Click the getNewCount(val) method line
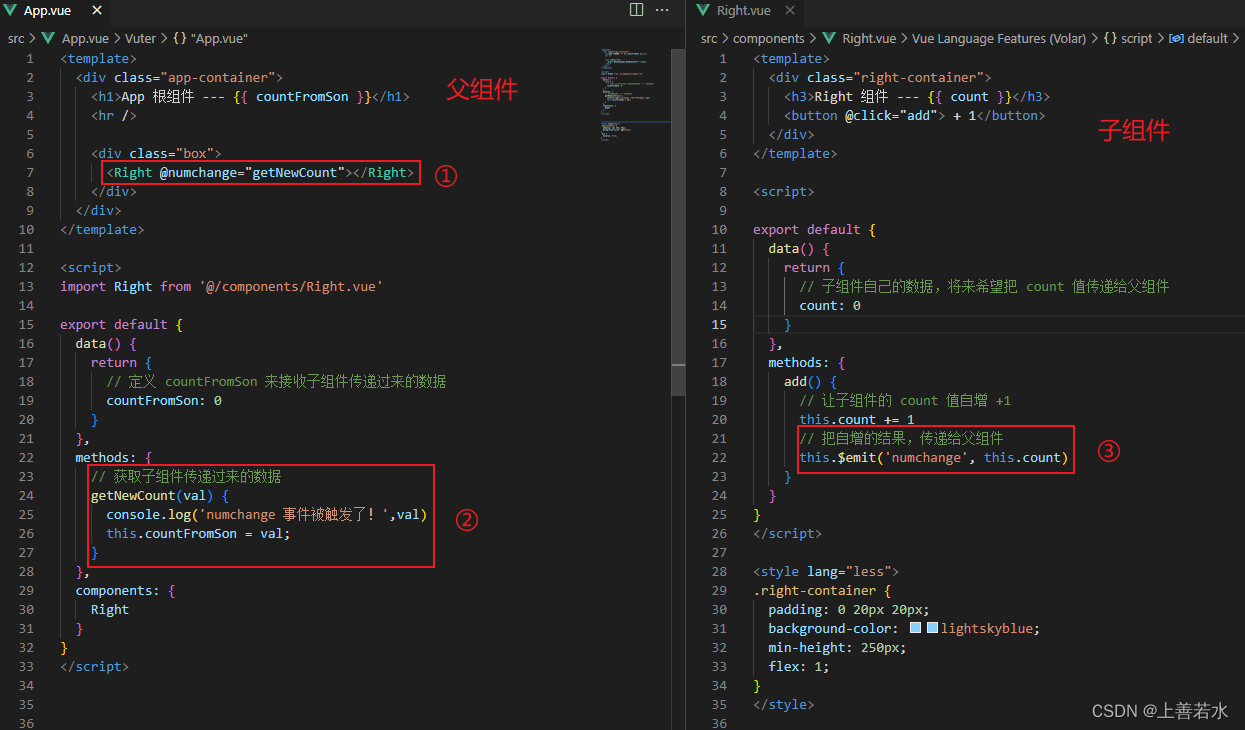1245x730 pixels. click(160, 496)
